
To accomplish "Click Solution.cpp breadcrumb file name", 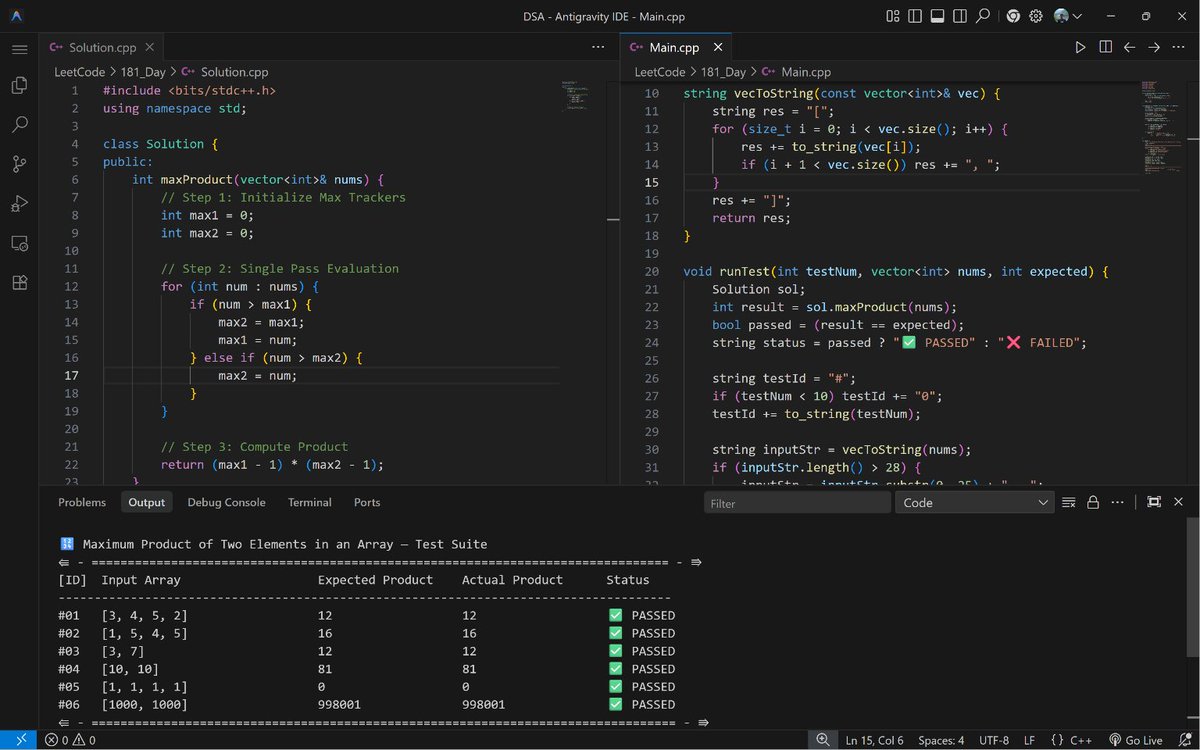I will 234,72.
